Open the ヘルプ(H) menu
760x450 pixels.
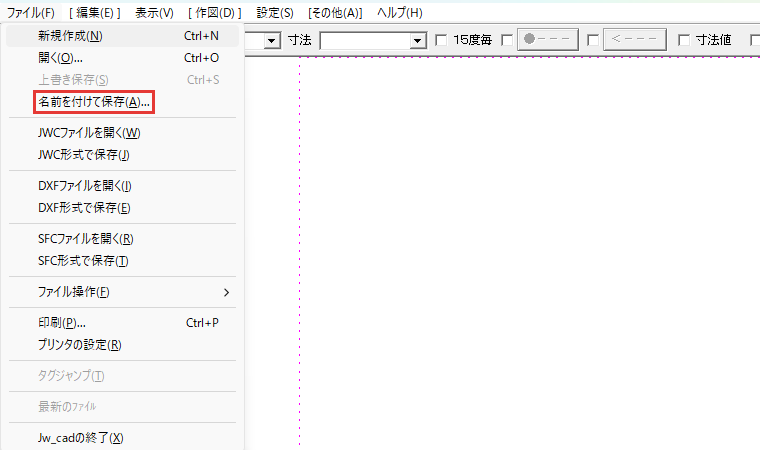(399, 13)
